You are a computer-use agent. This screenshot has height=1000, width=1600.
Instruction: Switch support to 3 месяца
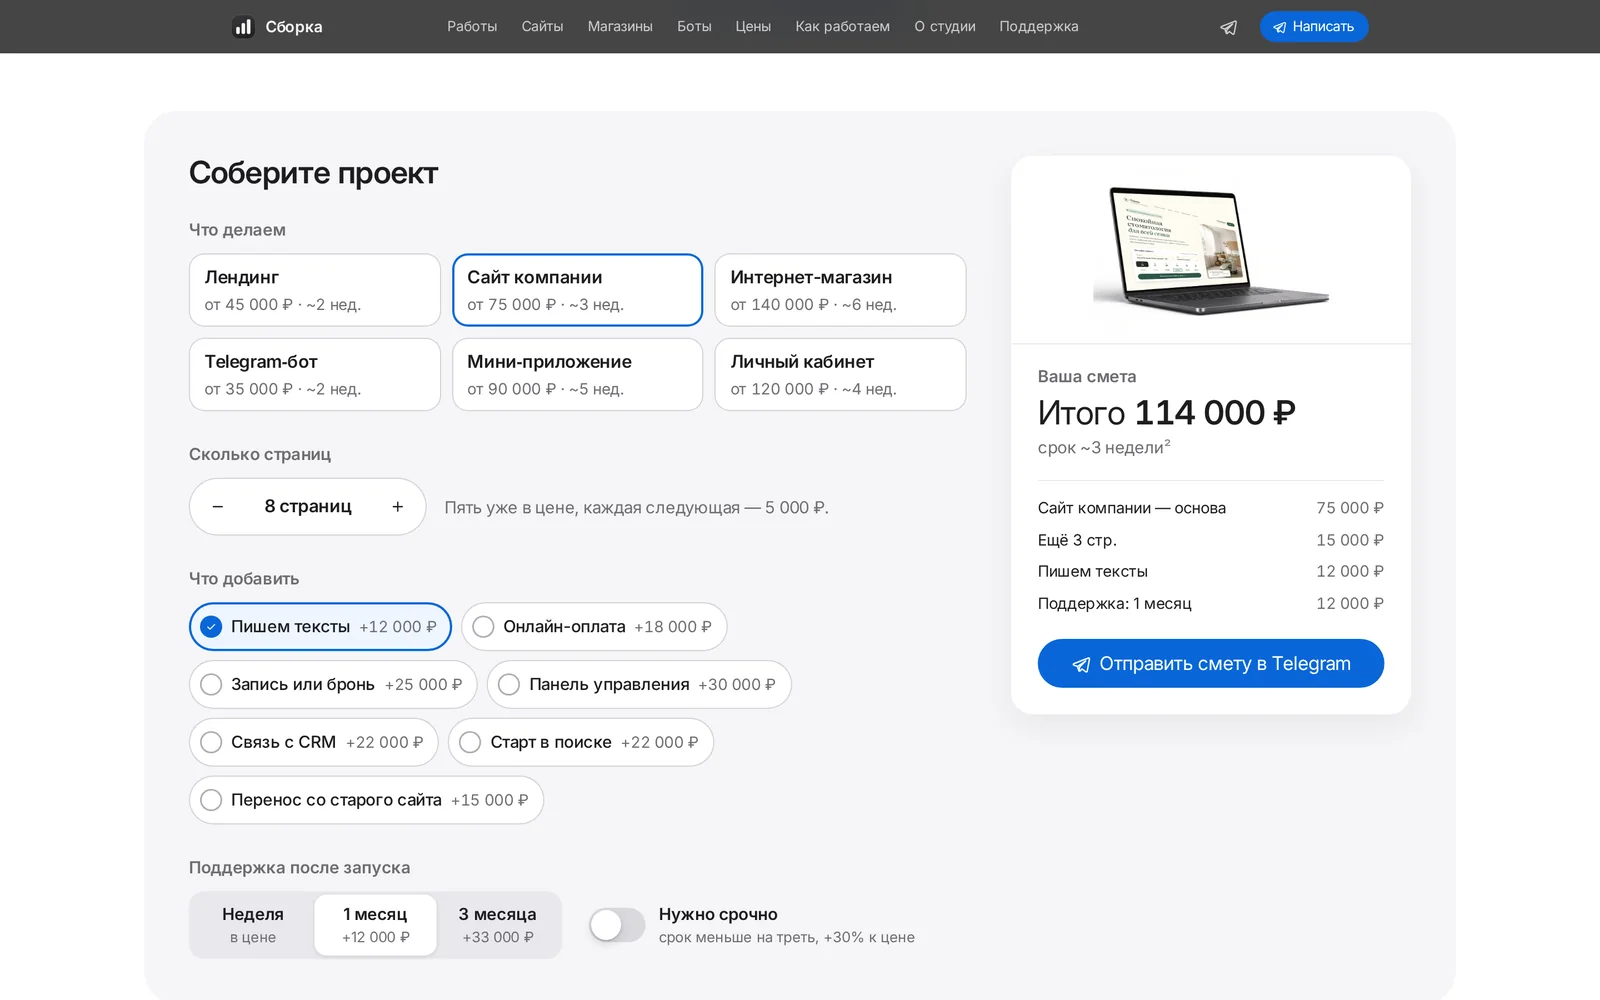(x=498, y=925)
